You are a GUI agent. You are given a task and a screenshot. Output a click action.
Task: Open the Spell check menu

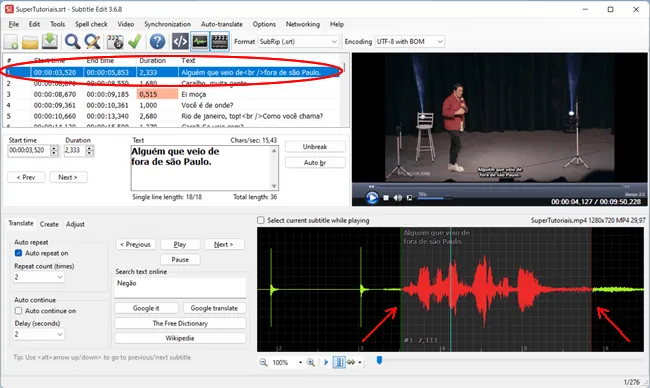pyautogui.click(x=91, y=24)
